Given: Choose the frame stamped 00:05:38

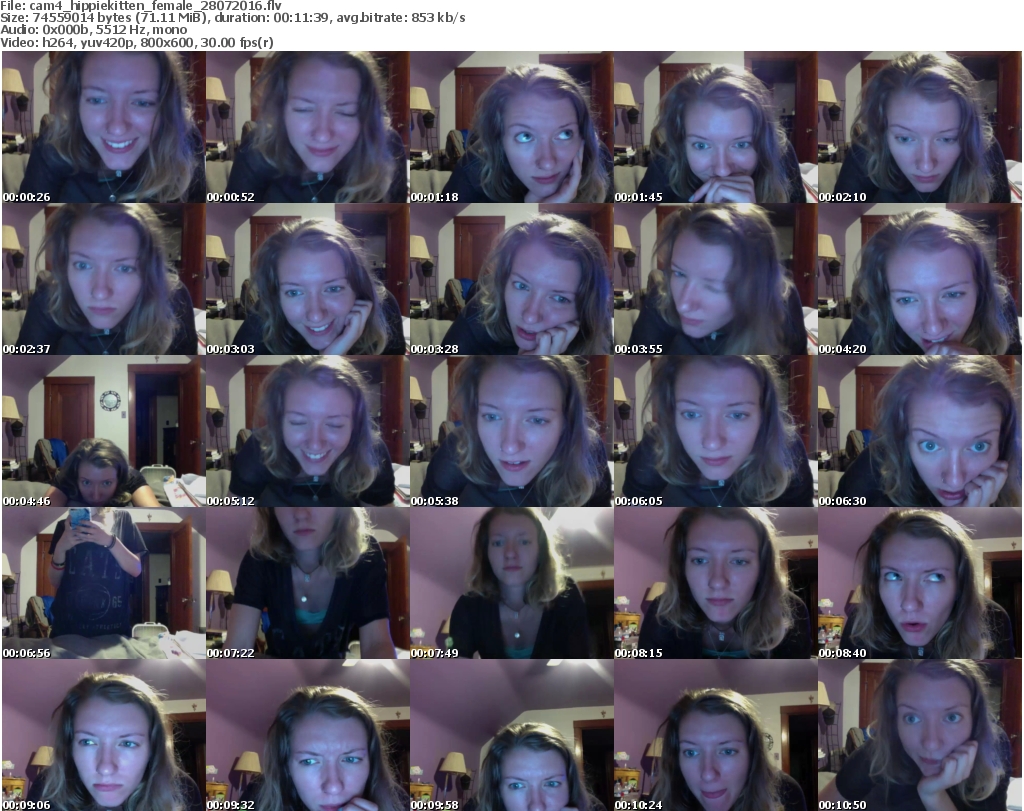Looking at the screenshot, I should pyautogui.click(x=511, y=431).
